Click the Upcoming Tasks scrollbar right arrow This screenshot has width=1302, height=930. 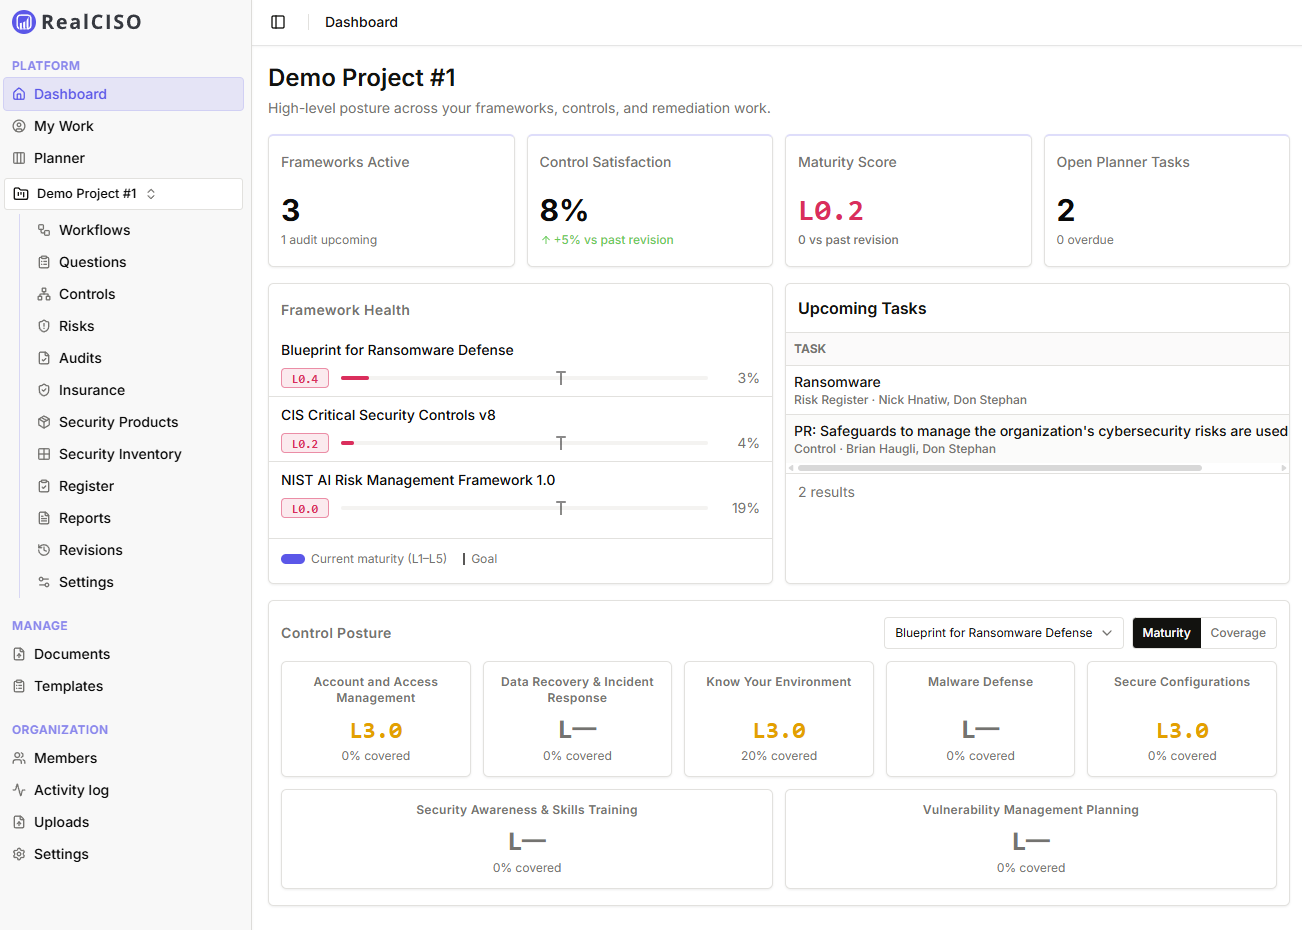(1284, 468)
